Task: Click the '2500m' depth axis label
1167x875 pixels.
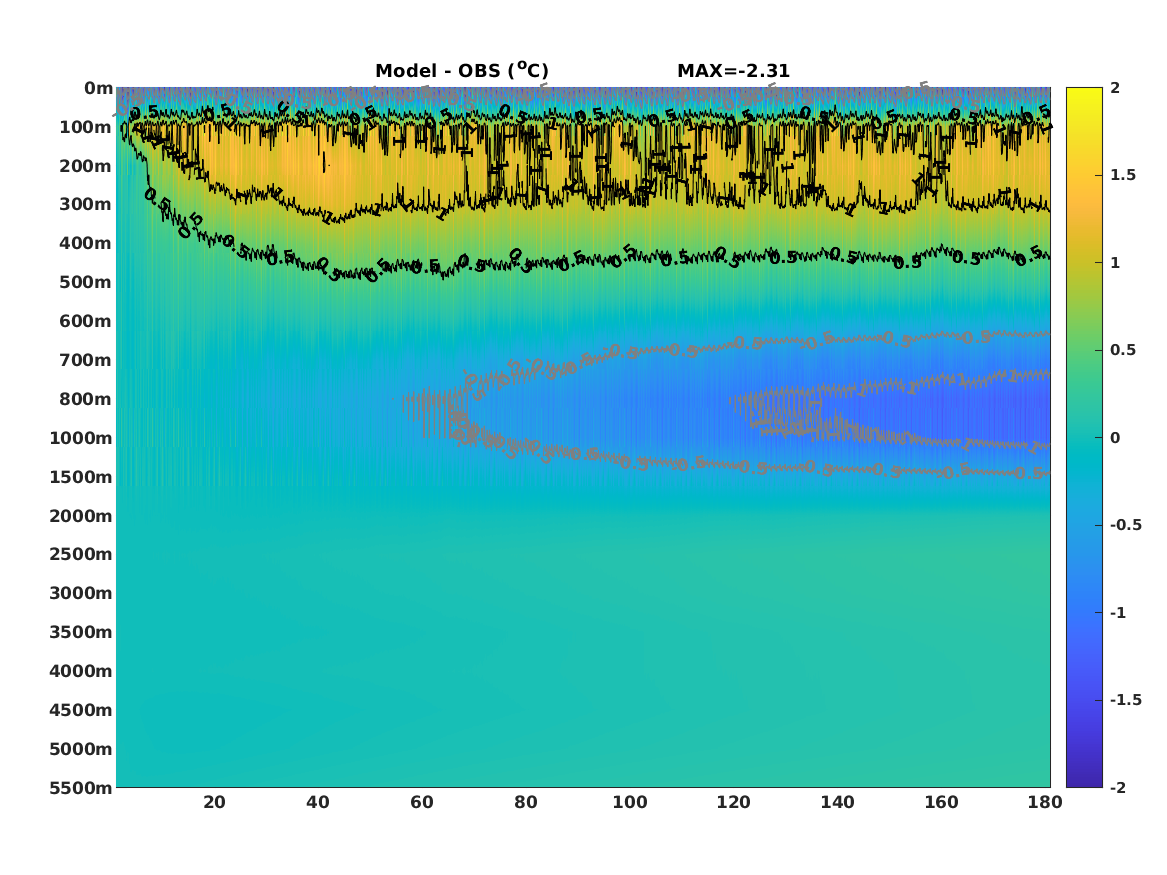Action: pos(81,554)
